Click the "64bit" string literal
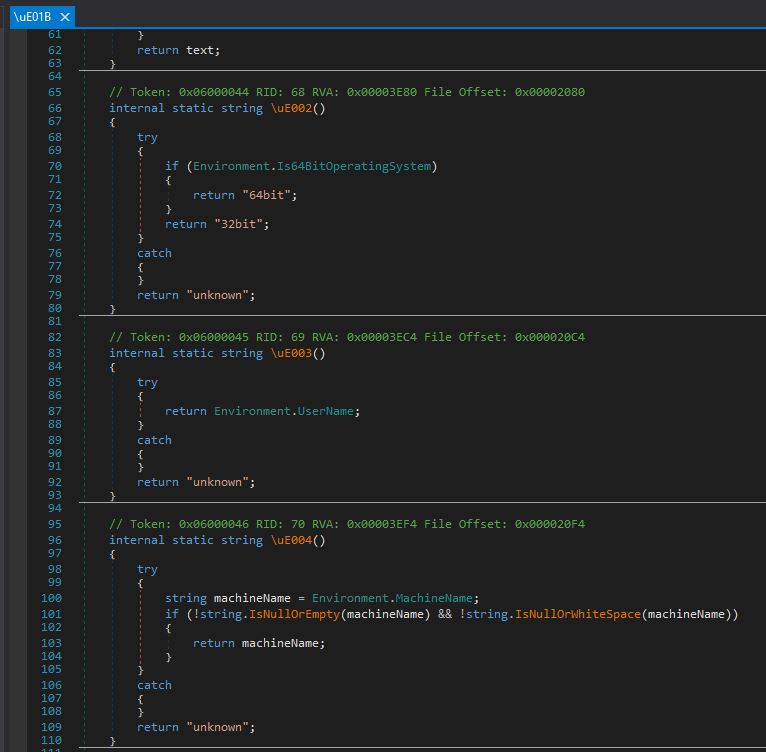 tap(267, 195)
